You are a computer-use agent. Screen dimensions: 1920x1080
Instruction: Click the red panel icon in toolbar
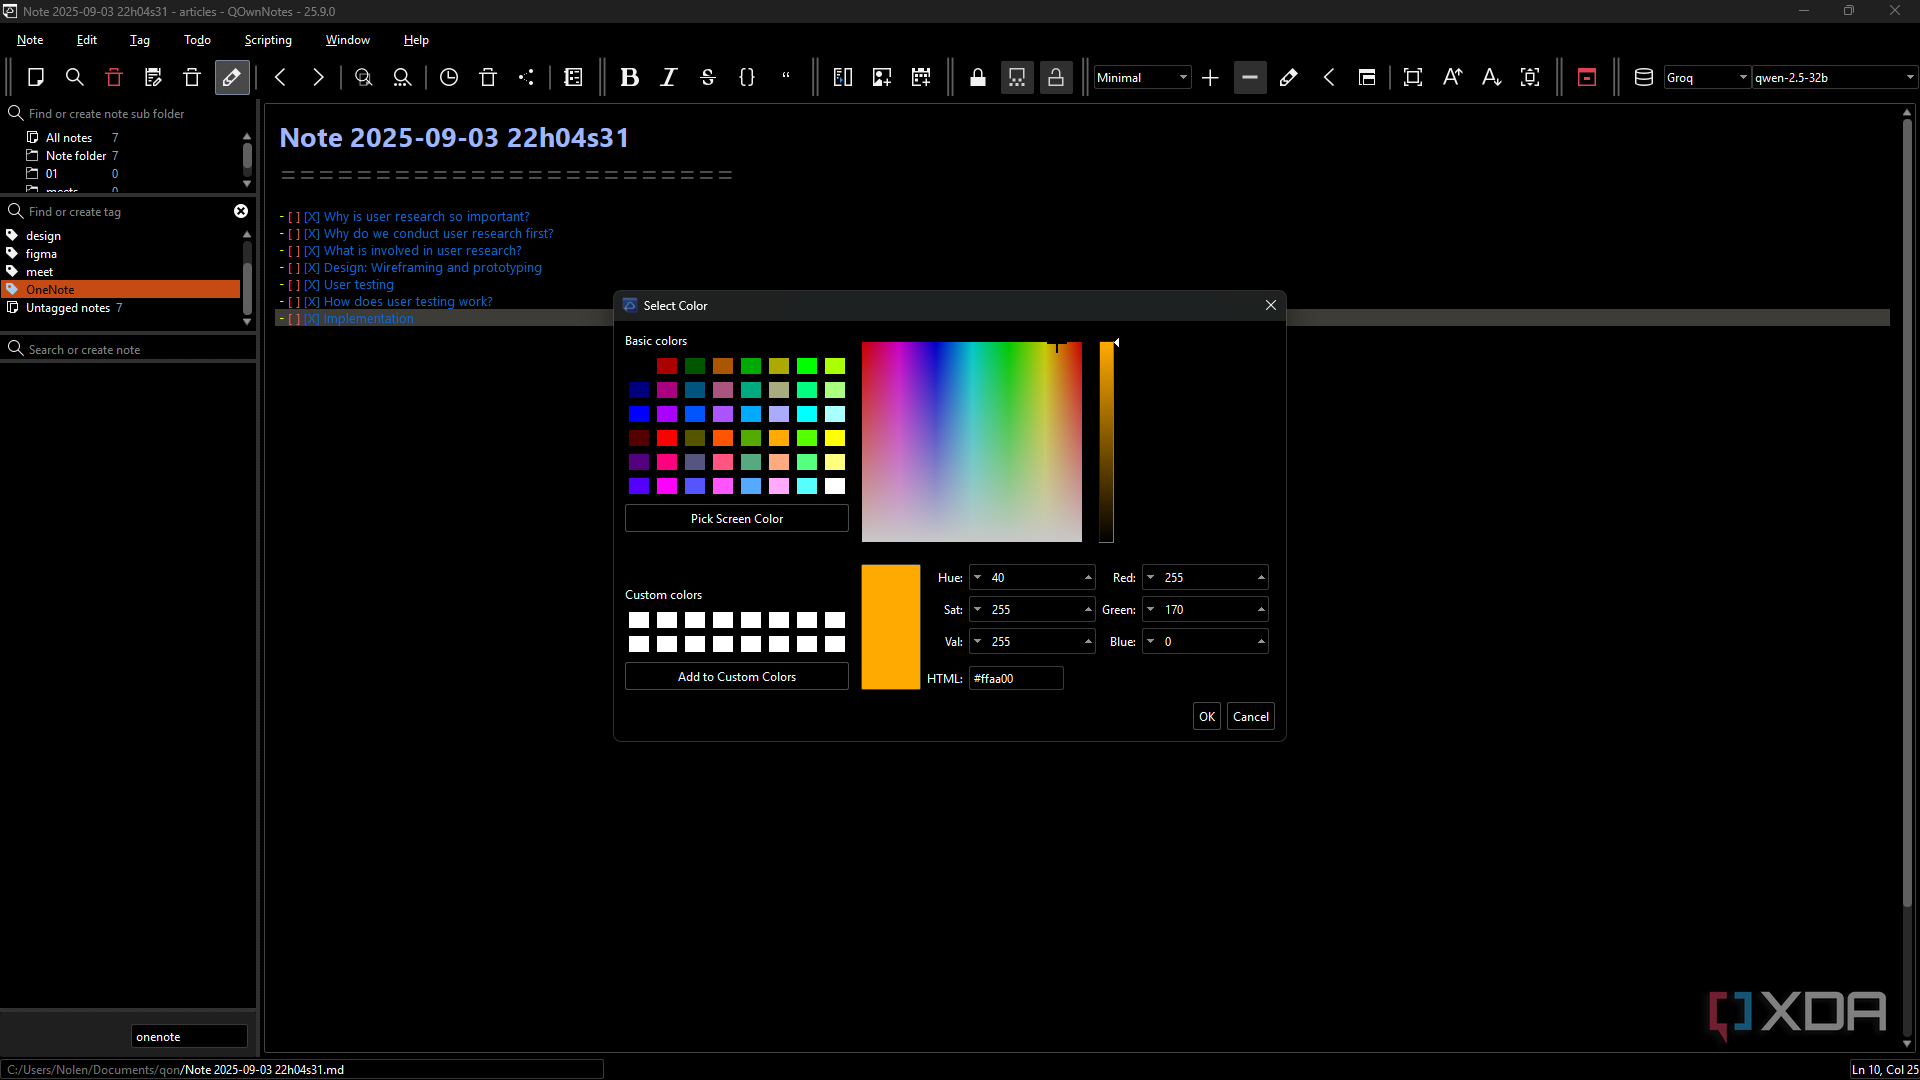1587,77
